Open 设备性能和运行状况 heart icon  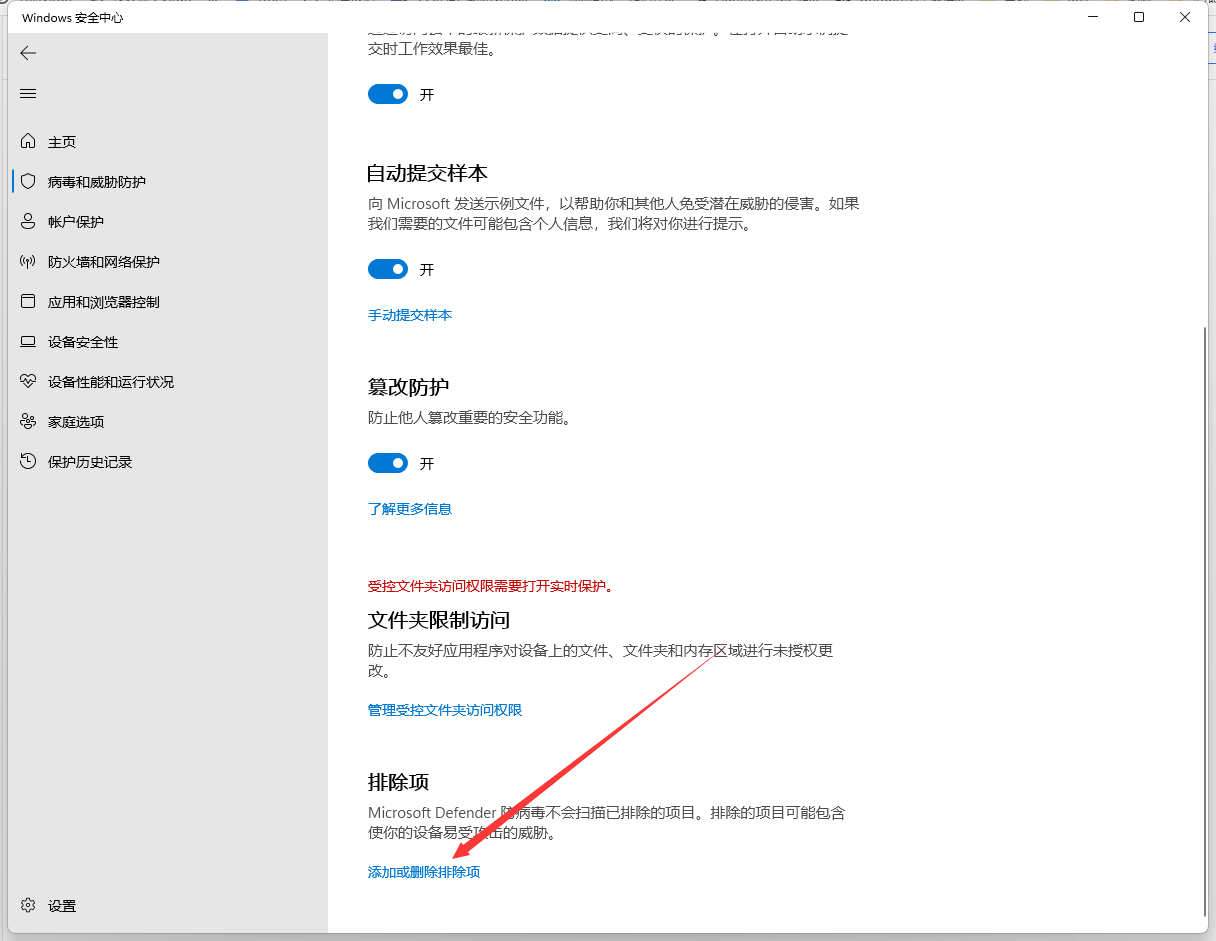tap(28, 382)
